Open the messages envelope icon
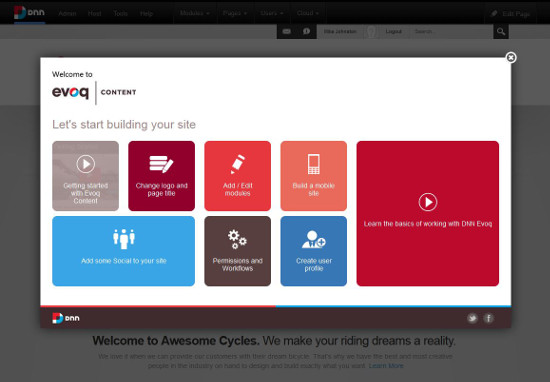Screen dimensions: 550x382 click(287, 32)
